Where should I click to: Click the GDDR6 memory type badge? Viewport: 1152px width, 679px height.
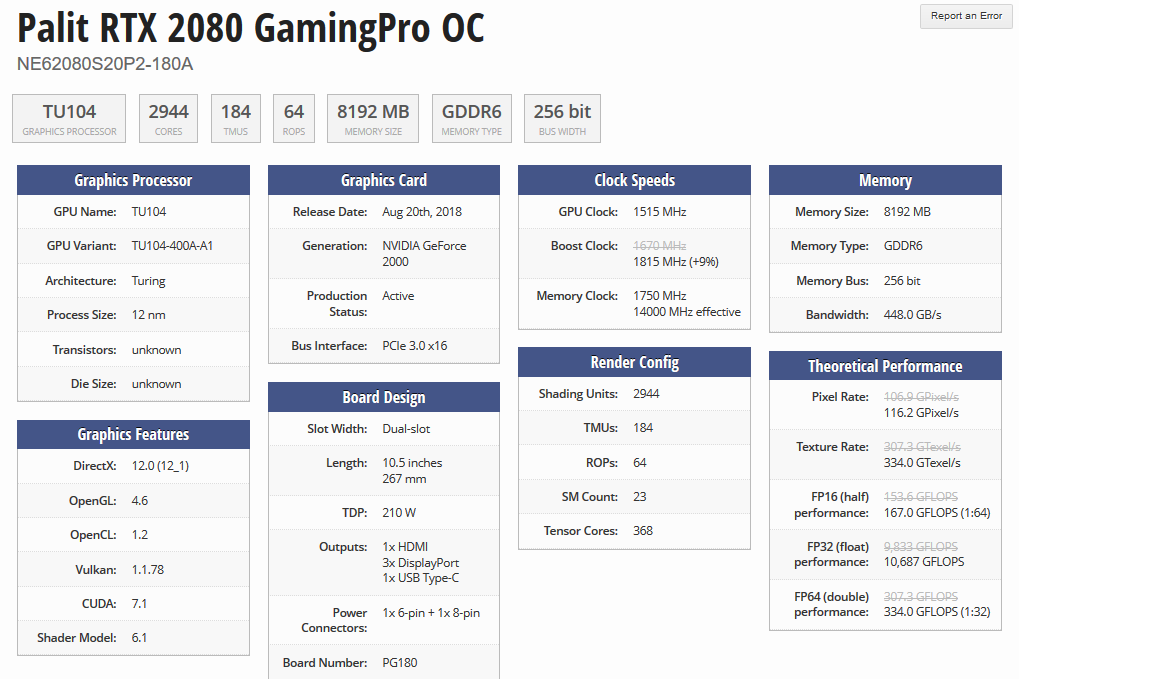point(472,118)
